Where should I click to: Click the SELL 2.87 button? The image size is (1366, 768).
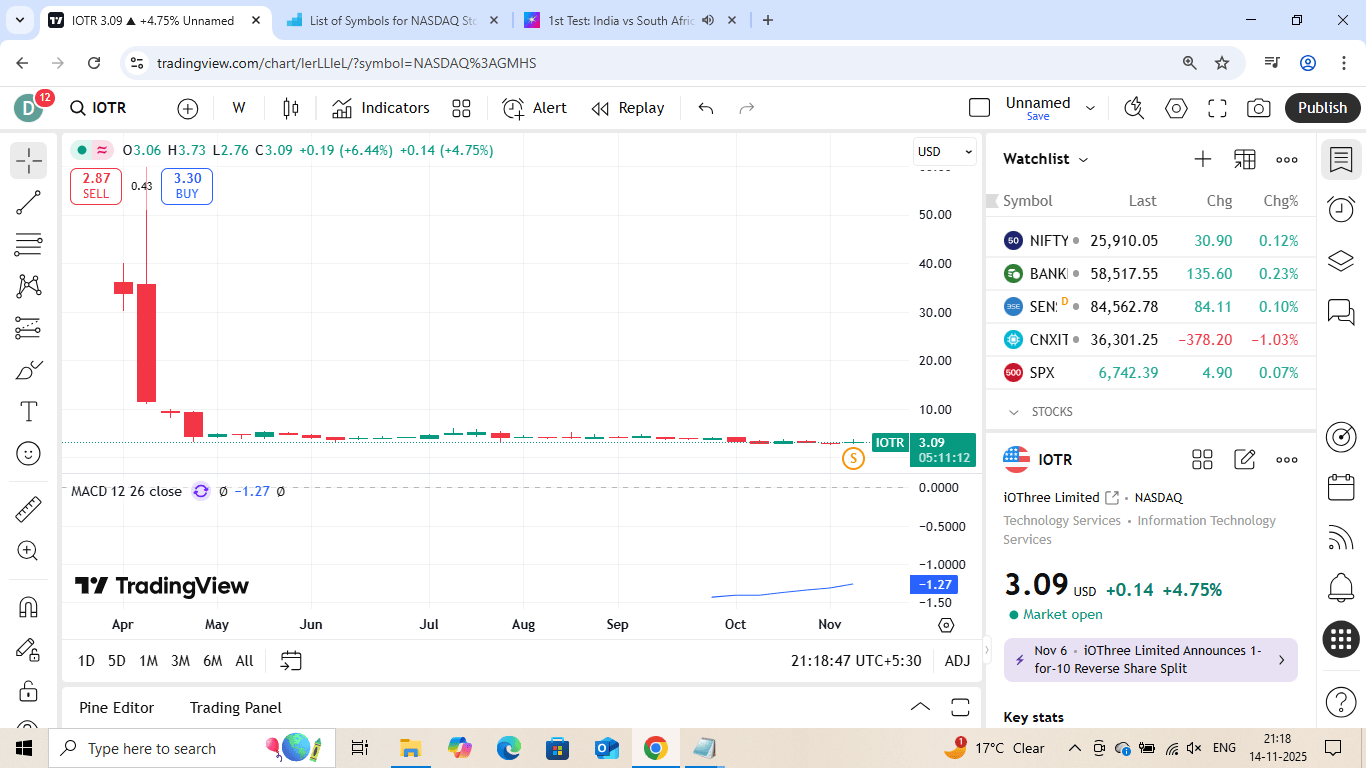96,186
